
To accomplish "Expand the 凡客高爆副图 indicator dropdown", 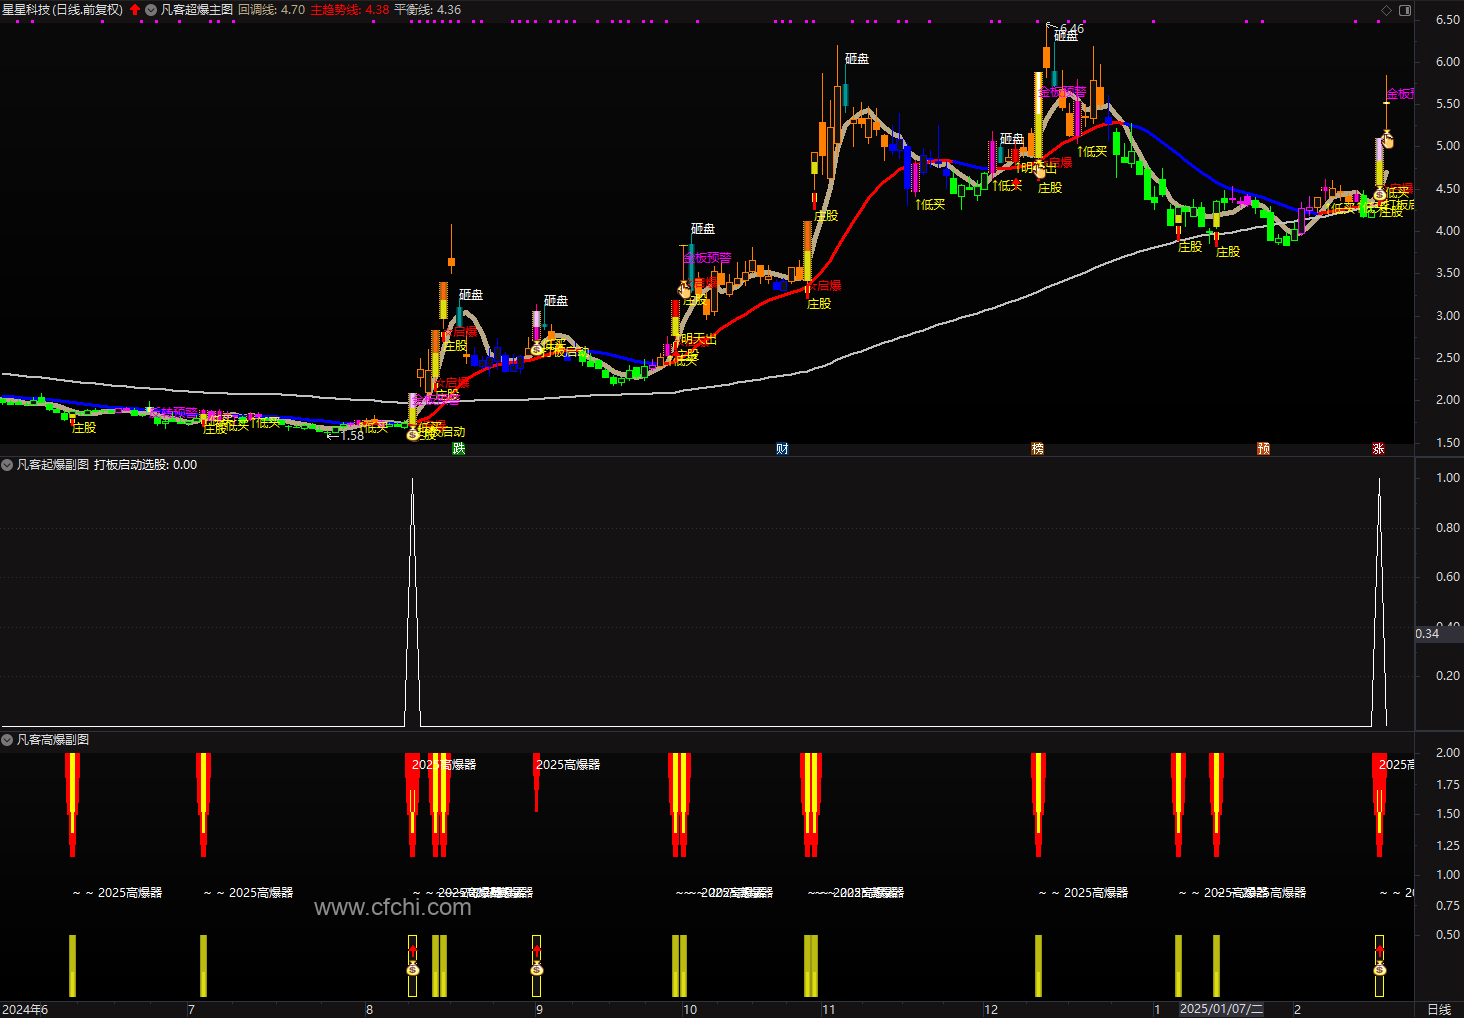I will coord(7,740).
